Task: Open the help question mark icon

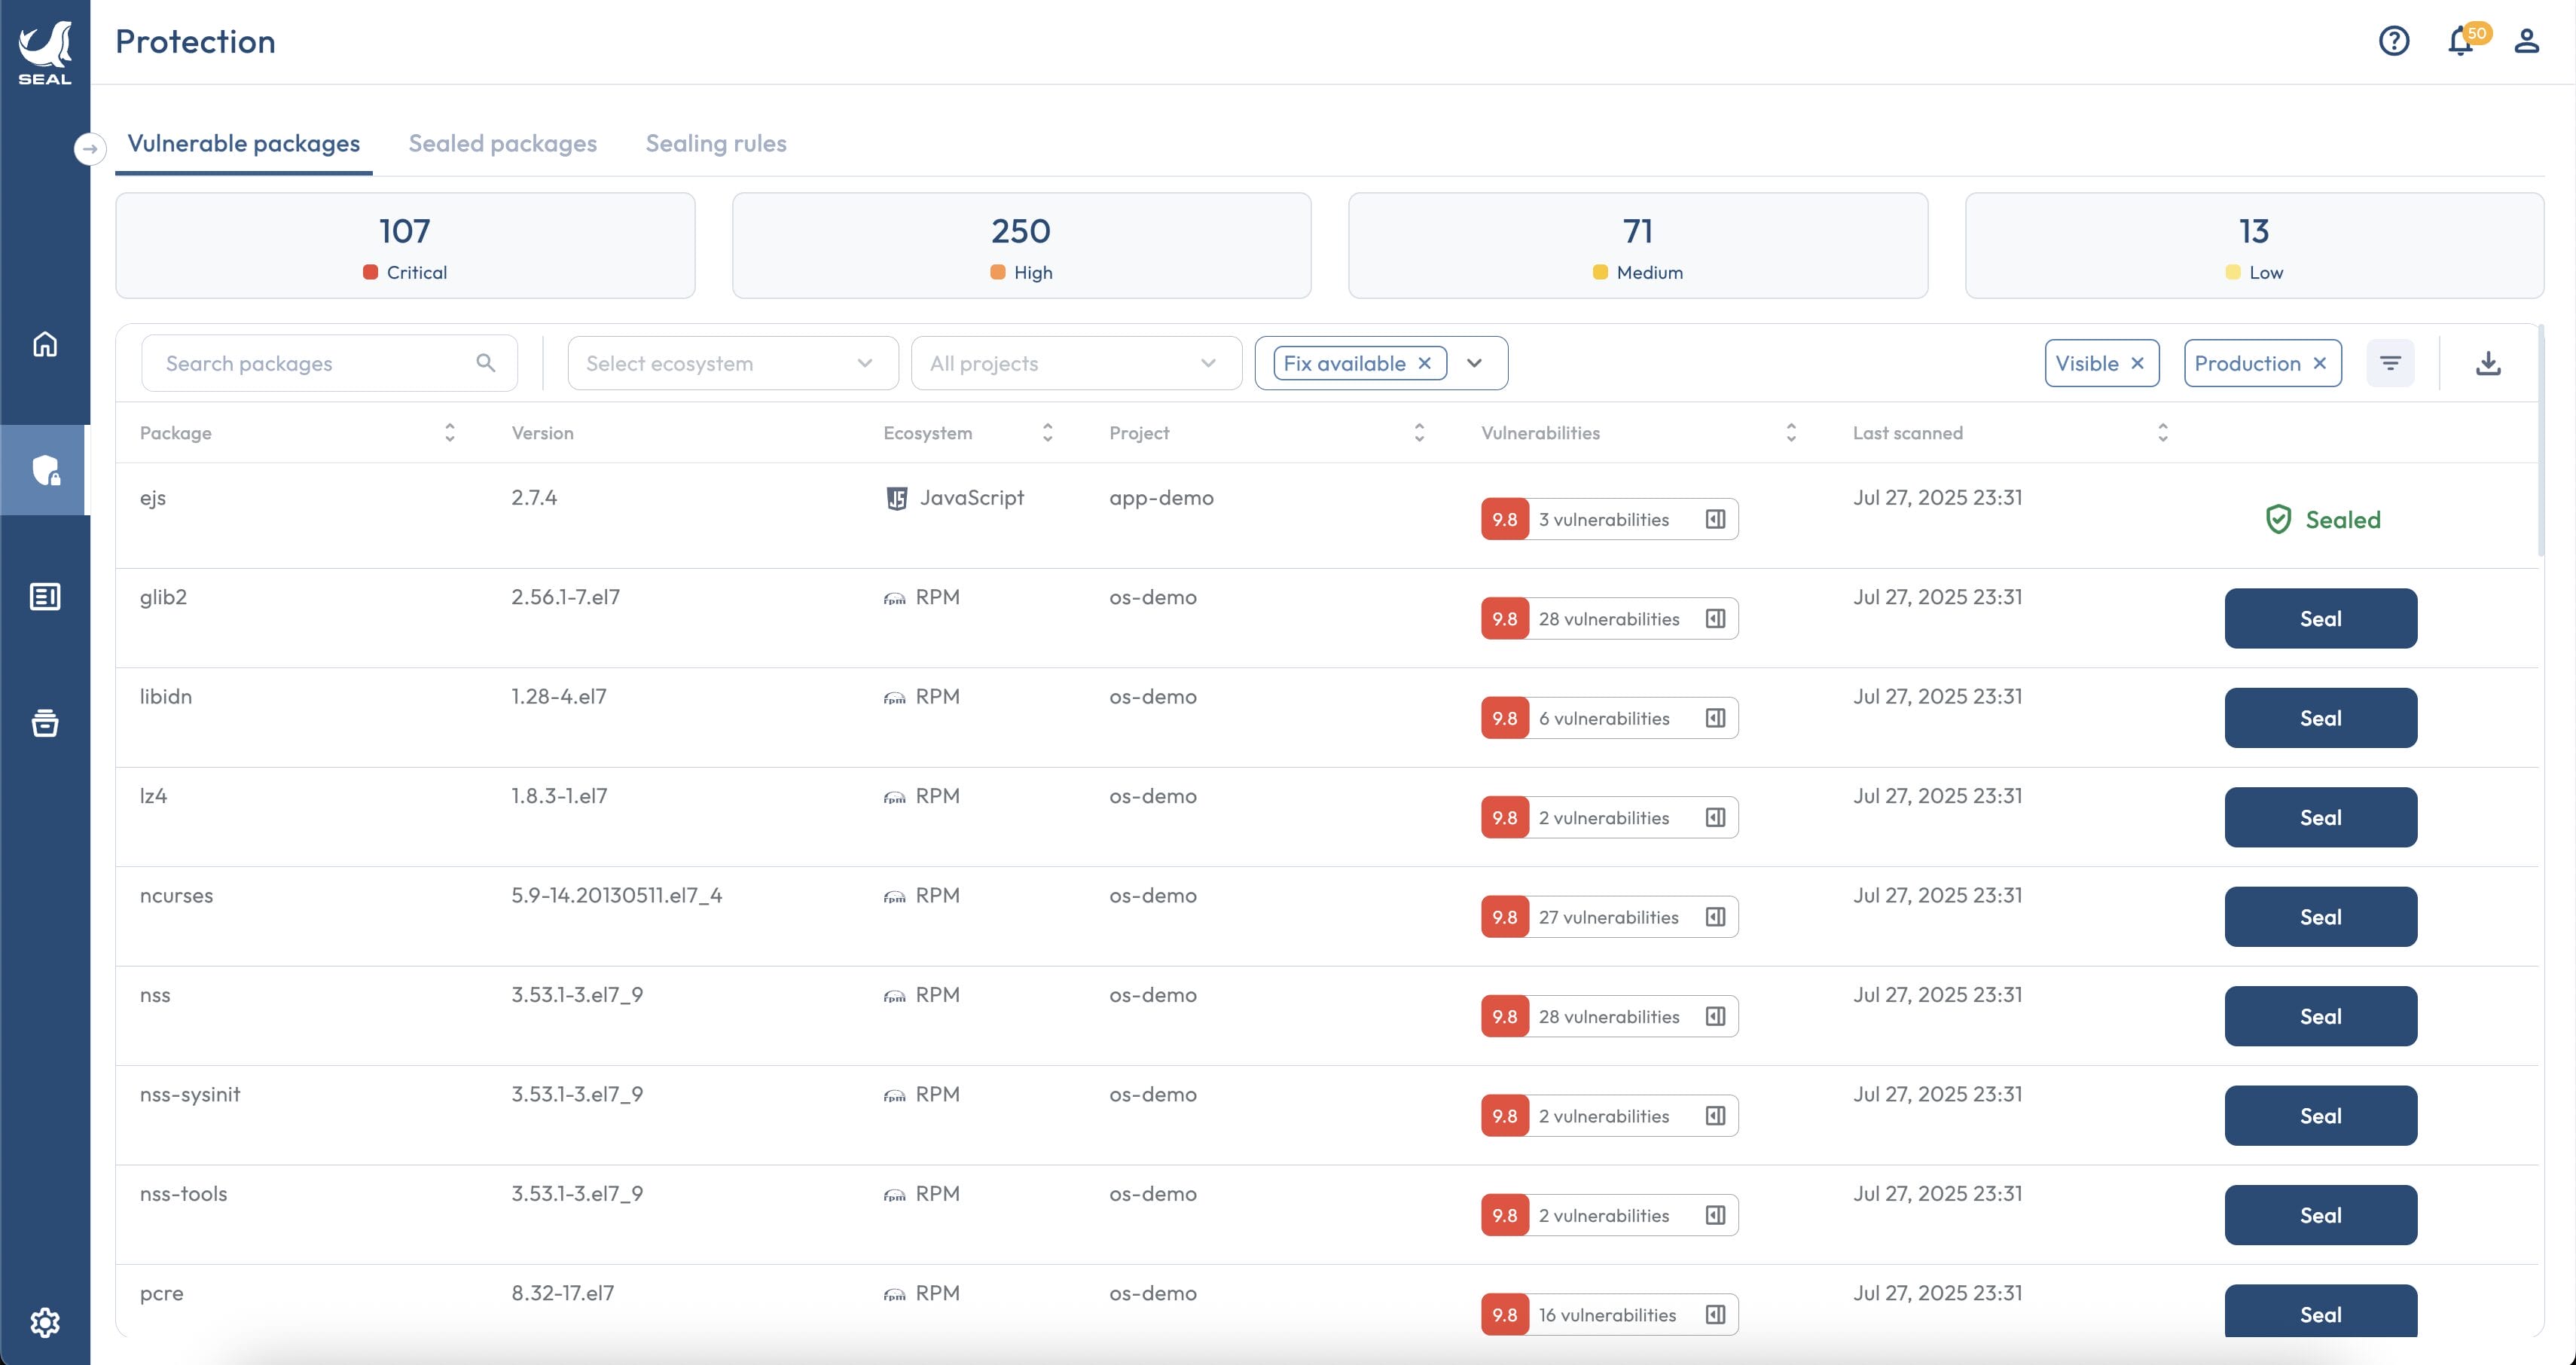Action: pyautogui.click(x=2394, y=41)
